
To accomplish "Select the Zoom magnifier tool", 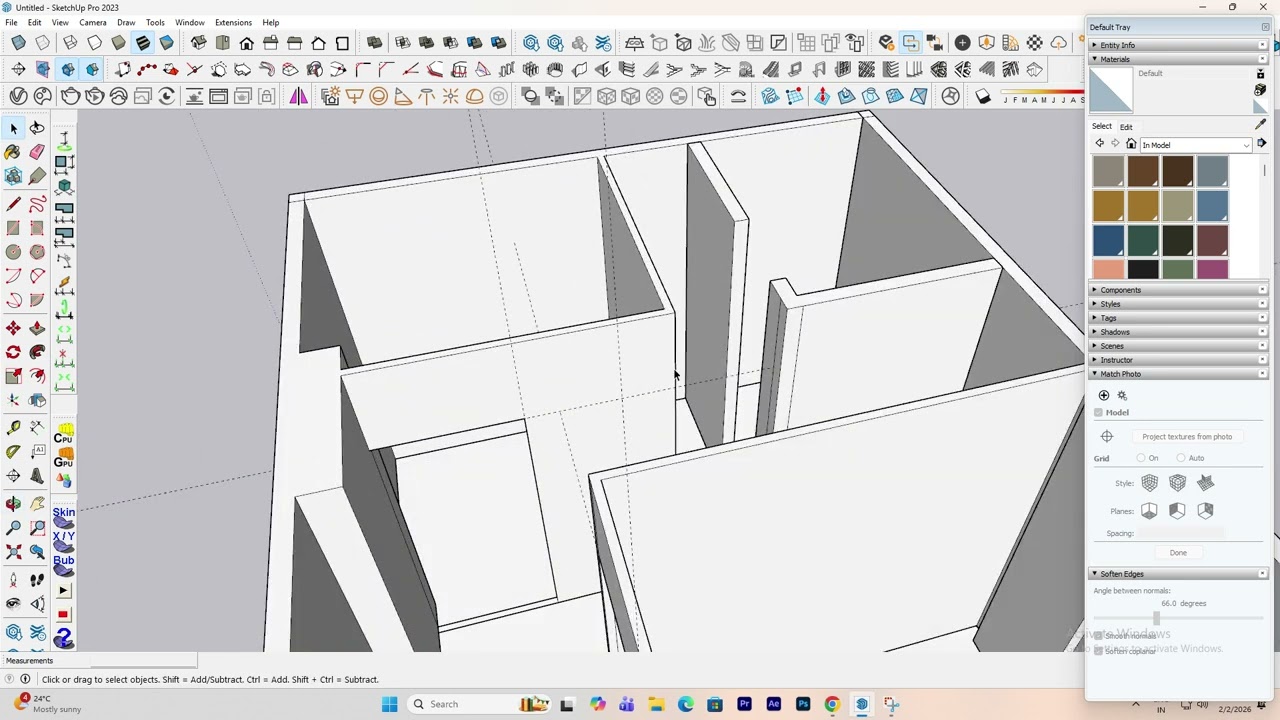I will point(13,528).
